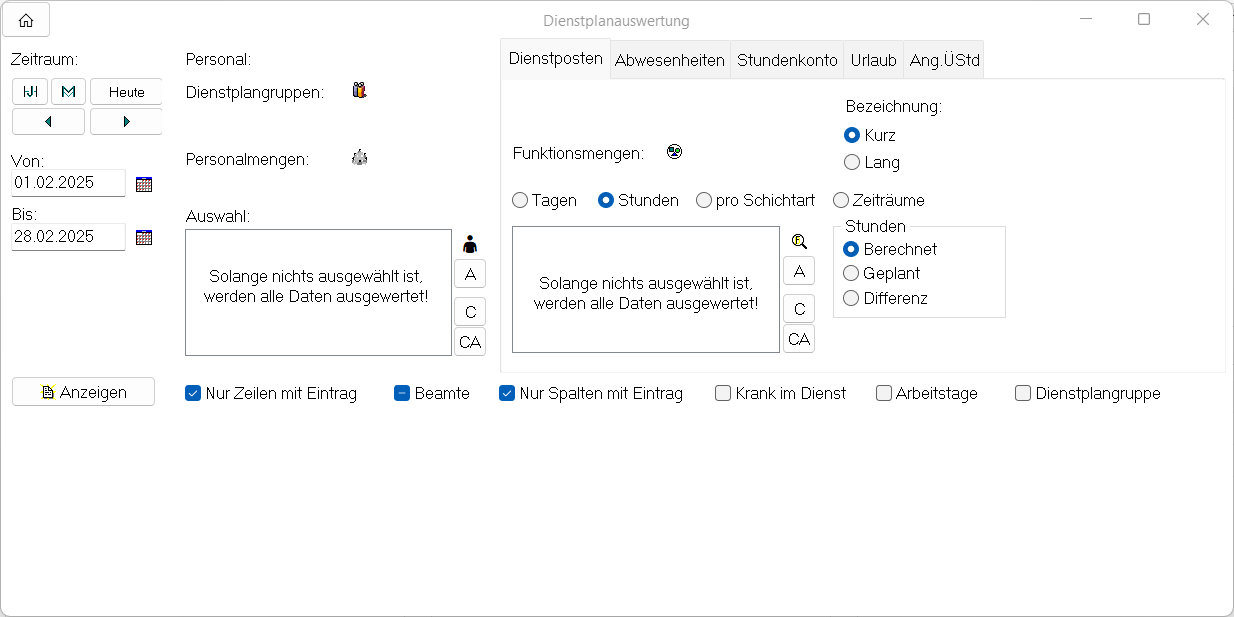Open the Dienstplangruppen selection icon
The height and width of the screenshot is (617, 1234).
(x=359, y=91)
